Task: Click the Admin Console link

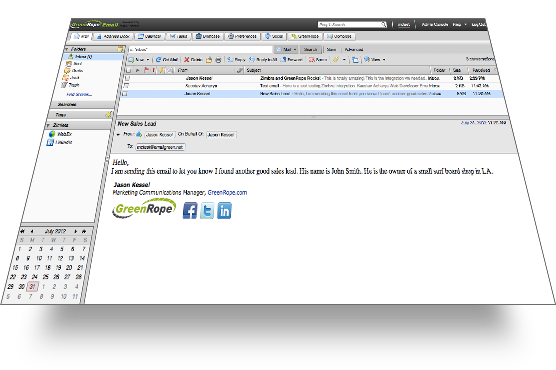Action: click(x=435, y=24)
